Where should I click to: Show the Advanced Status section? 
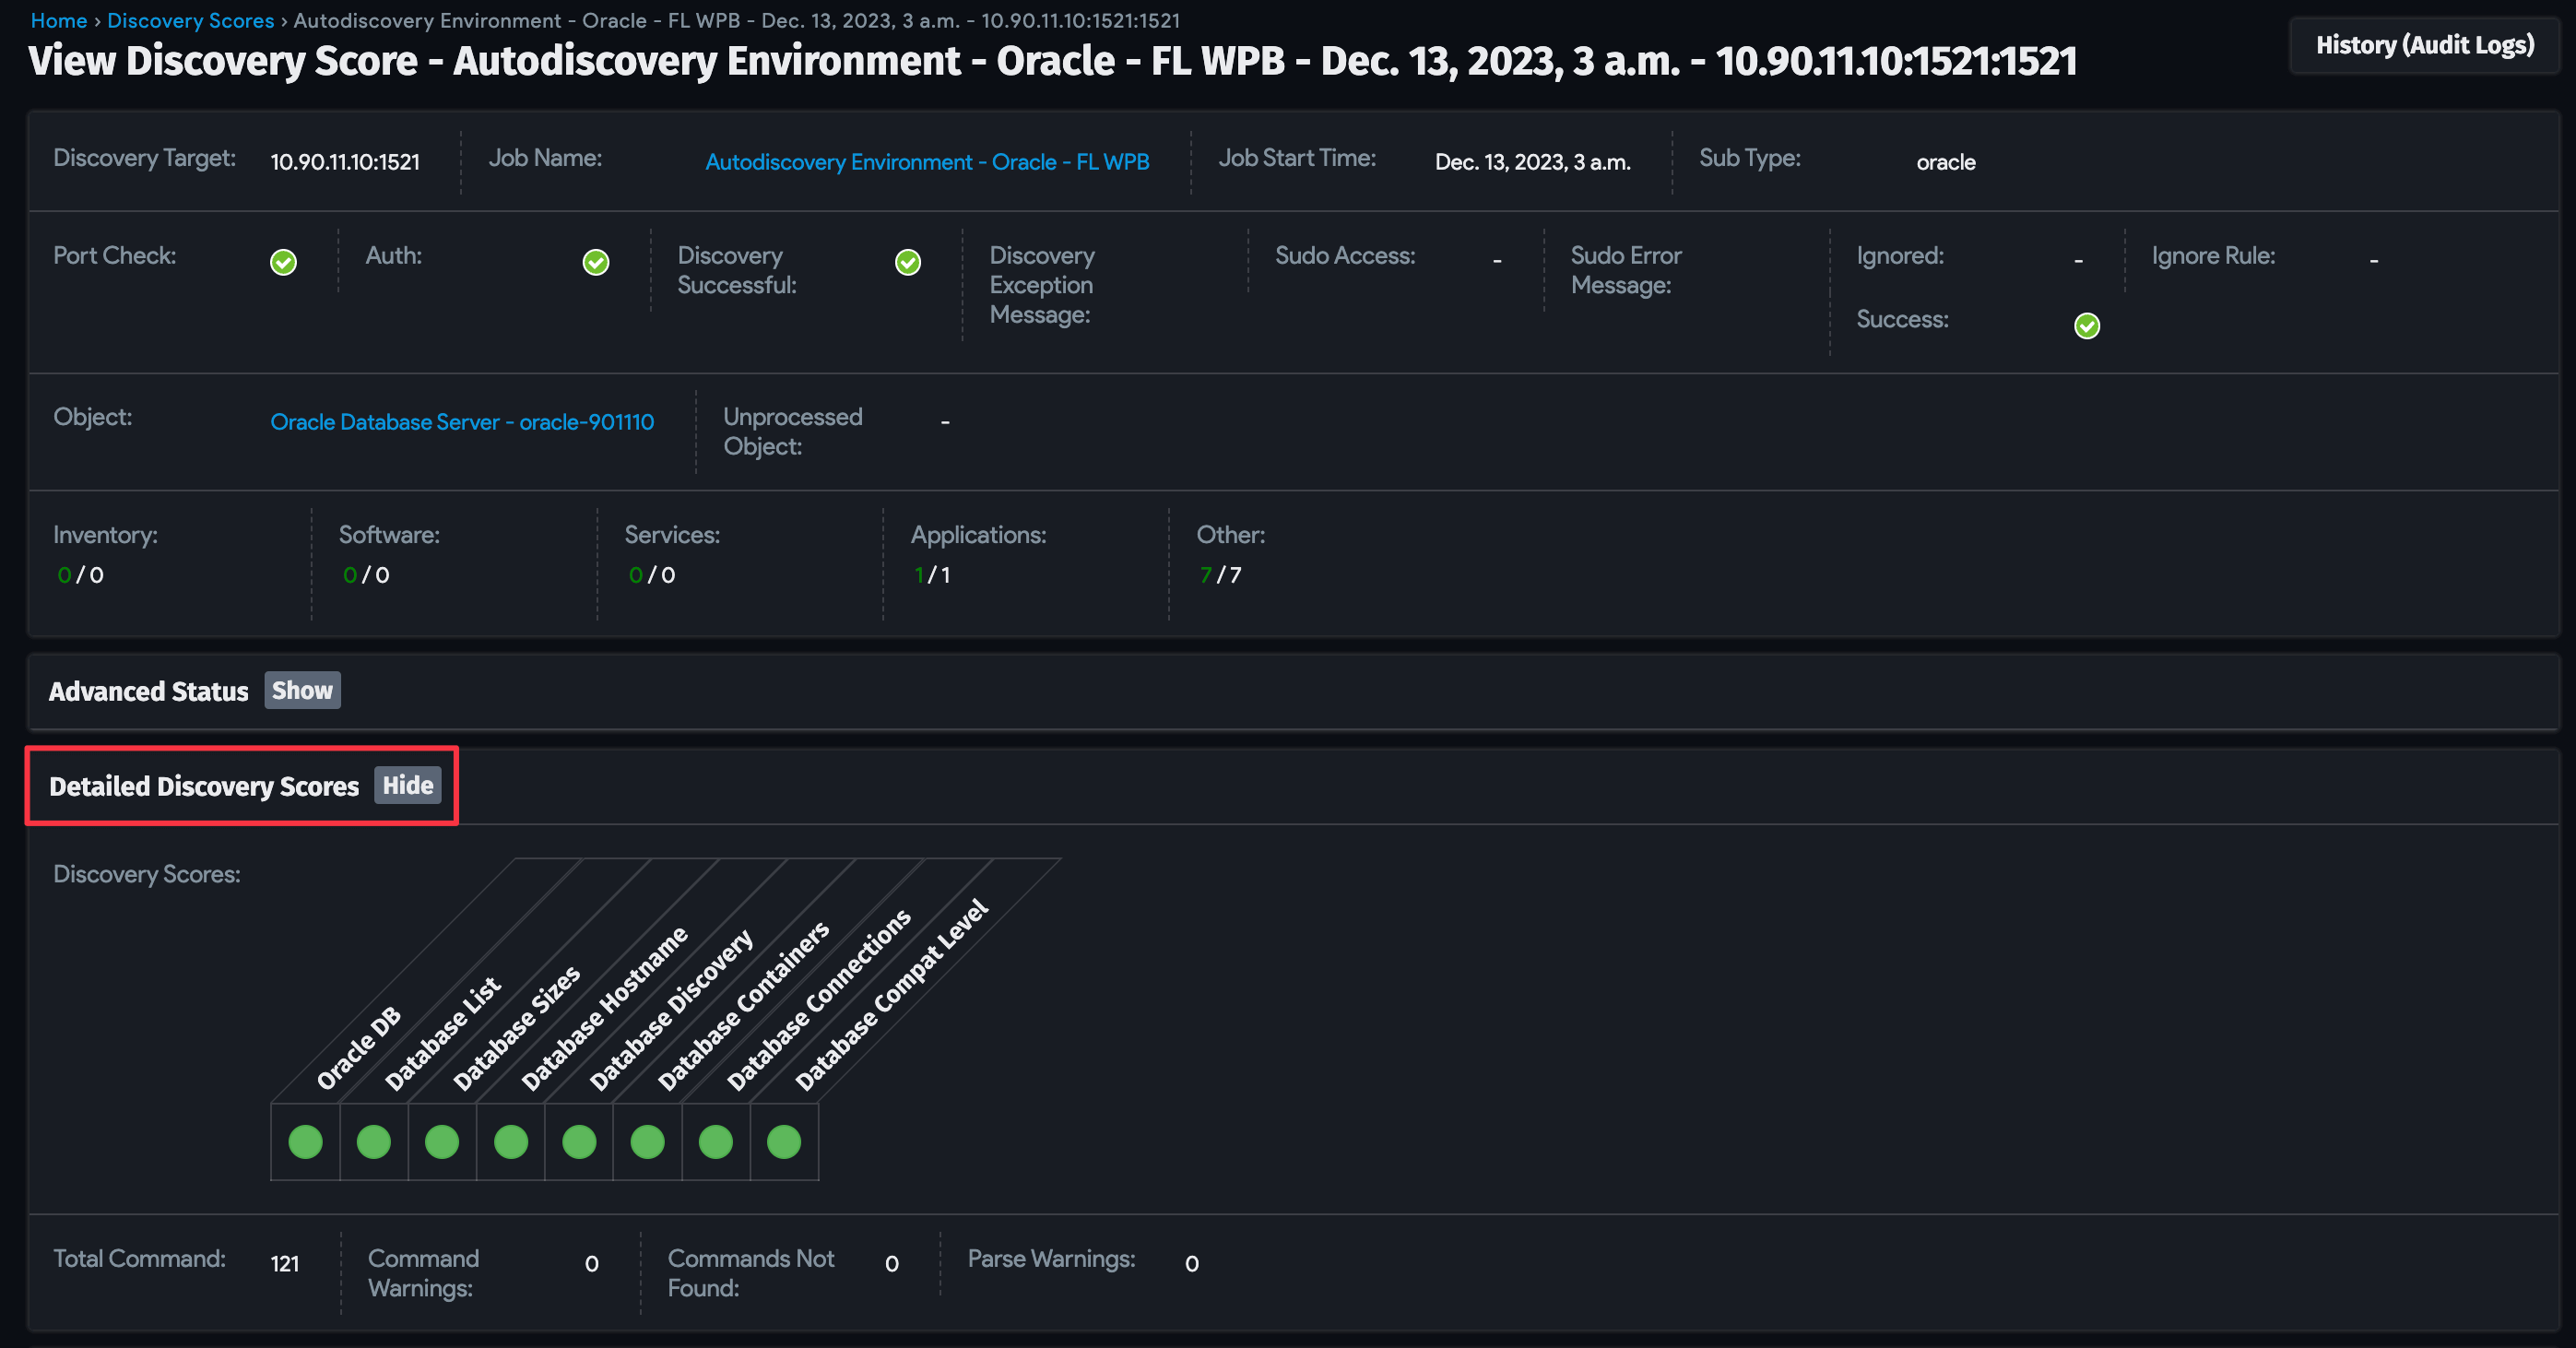click(302, 690)
